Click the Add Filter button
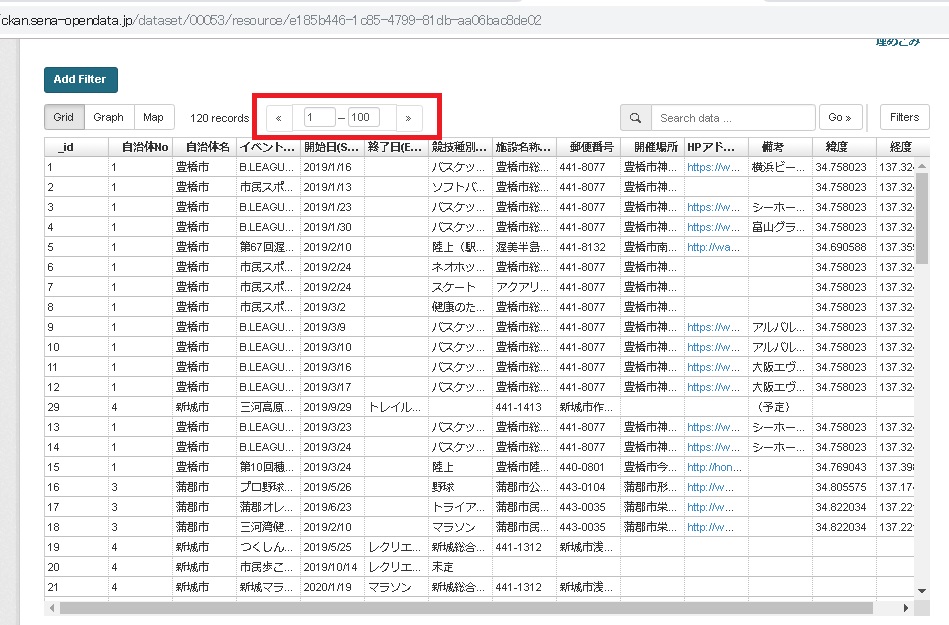 coord(80,79)
